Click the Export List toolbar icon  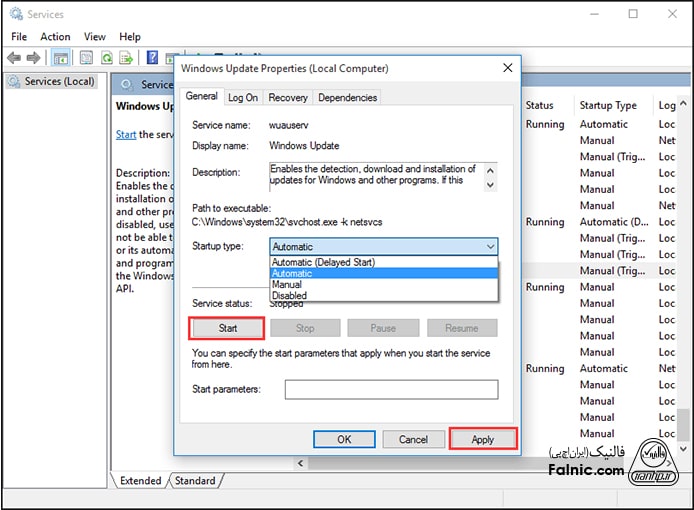pos(125,58)
